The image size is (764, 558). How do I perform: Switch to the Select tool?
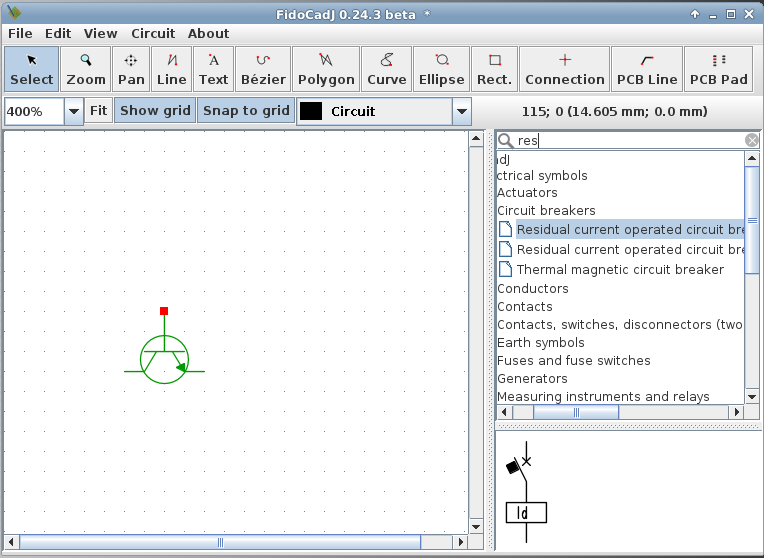tap(32, 69)
